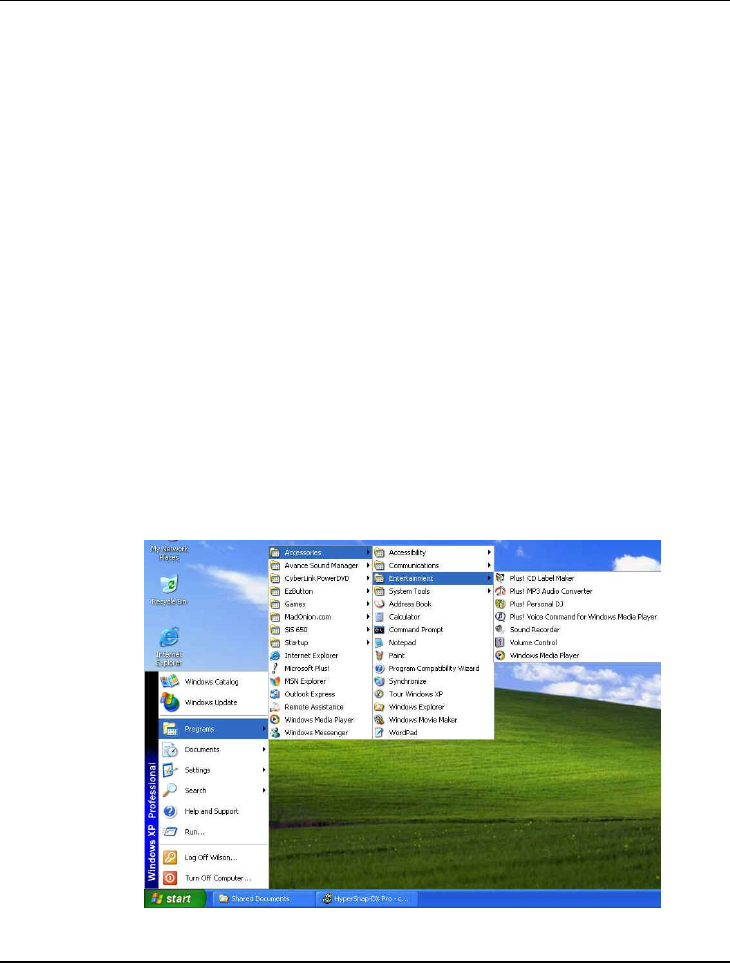
Task: Open WordPad
Action: point(433,733)
